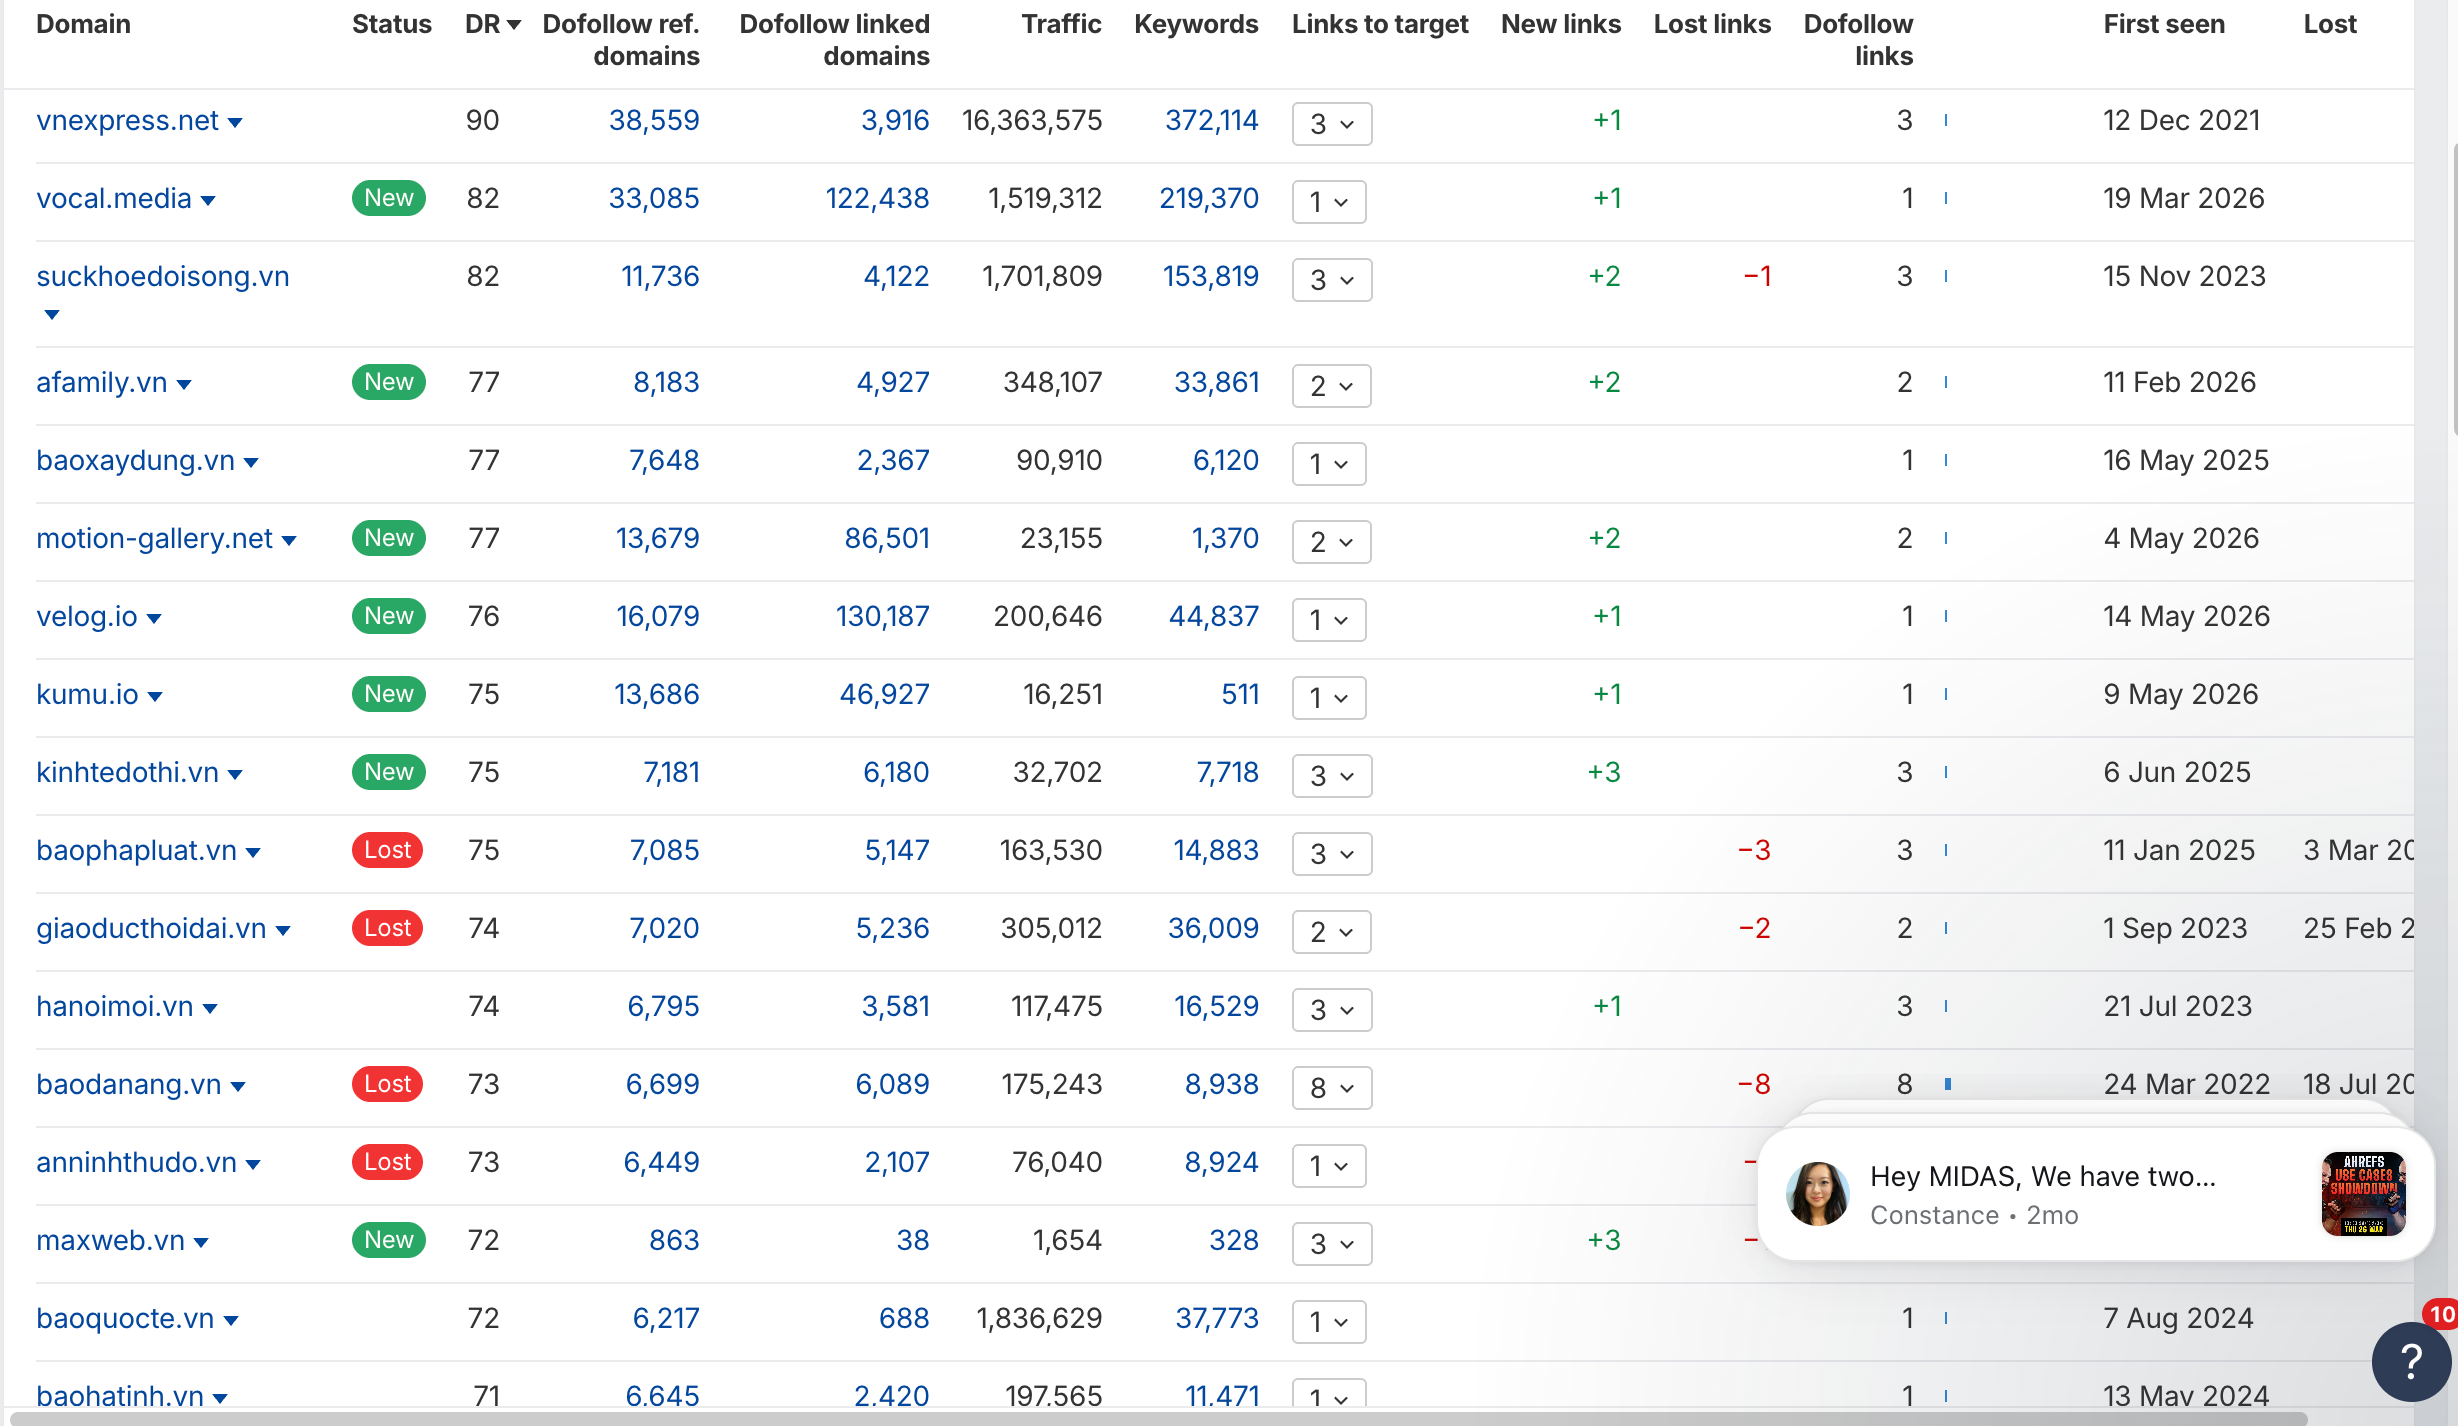Viewport: 2458px width, 1426px height.
Task: Click velog.io dofollow linked domains 130,187
Action: 882,616
